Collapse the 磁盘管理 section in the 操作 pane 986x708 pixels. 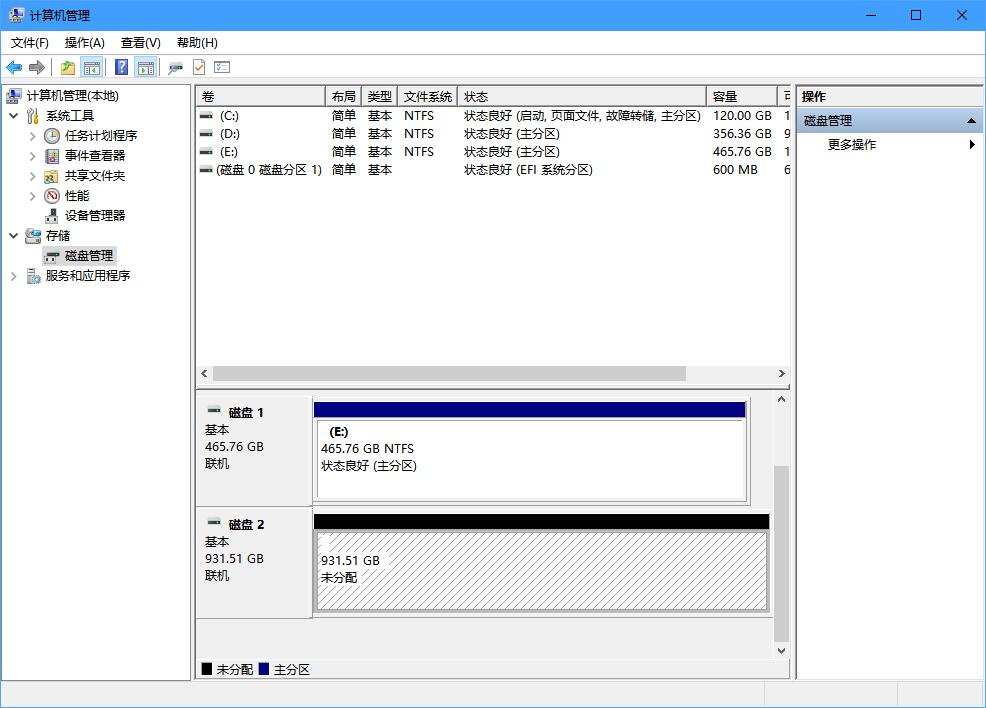pyautogui.click(x=970, y=119)
